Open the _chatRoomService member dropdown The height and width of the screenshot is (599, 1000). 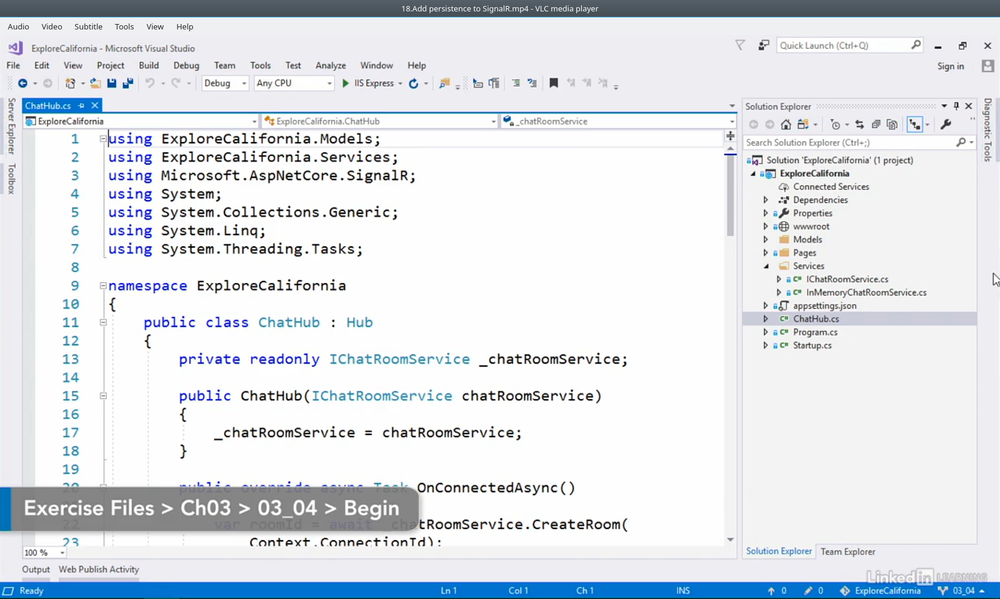619,121
